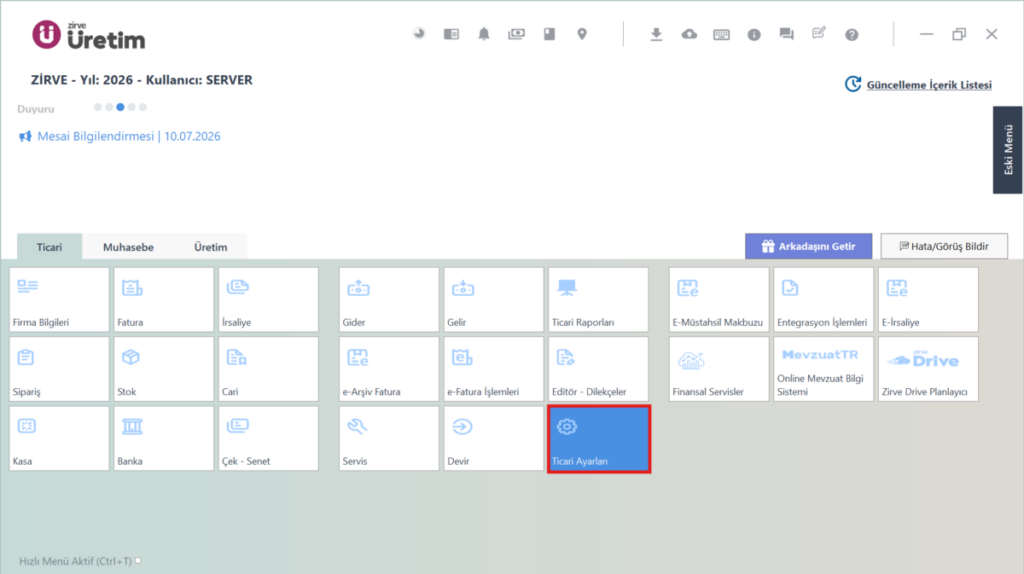
Task: Click the notifications bell icon
Action: (484, 34)
